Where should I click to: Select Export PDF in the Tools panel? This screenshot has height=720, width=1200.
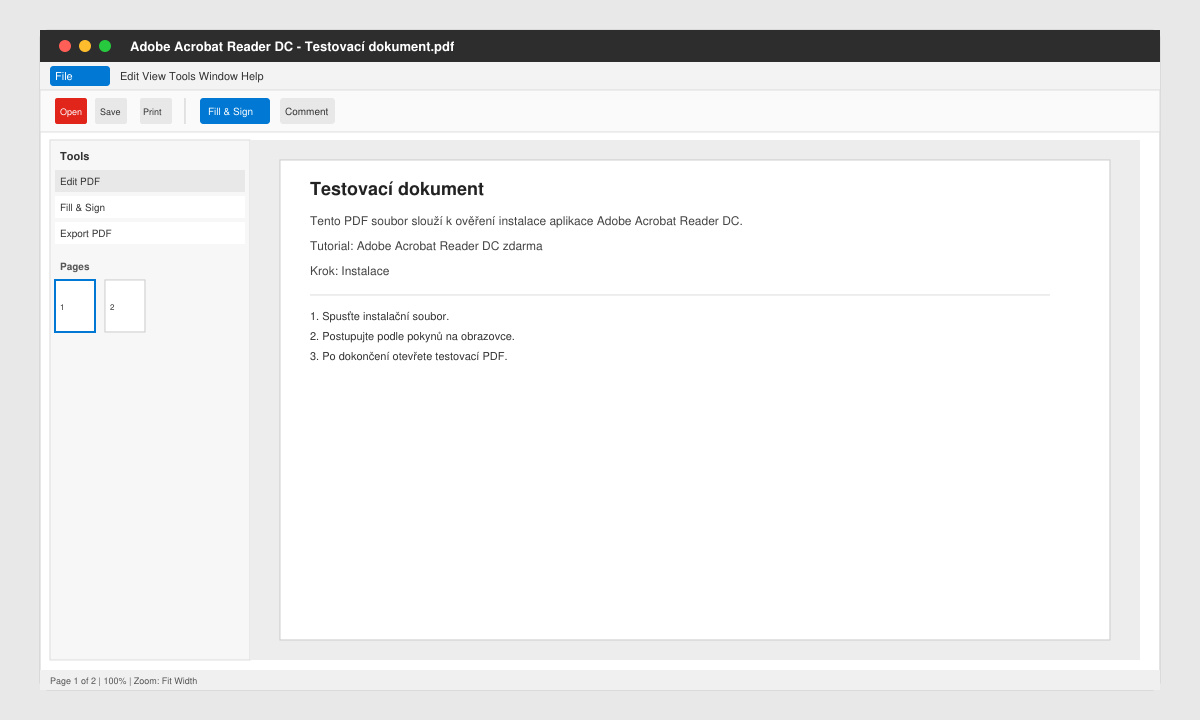coord(150,233)
